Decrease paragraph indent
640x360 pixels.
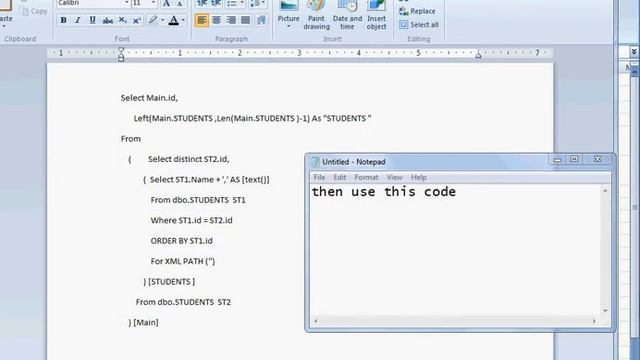(x=202, y=4)
